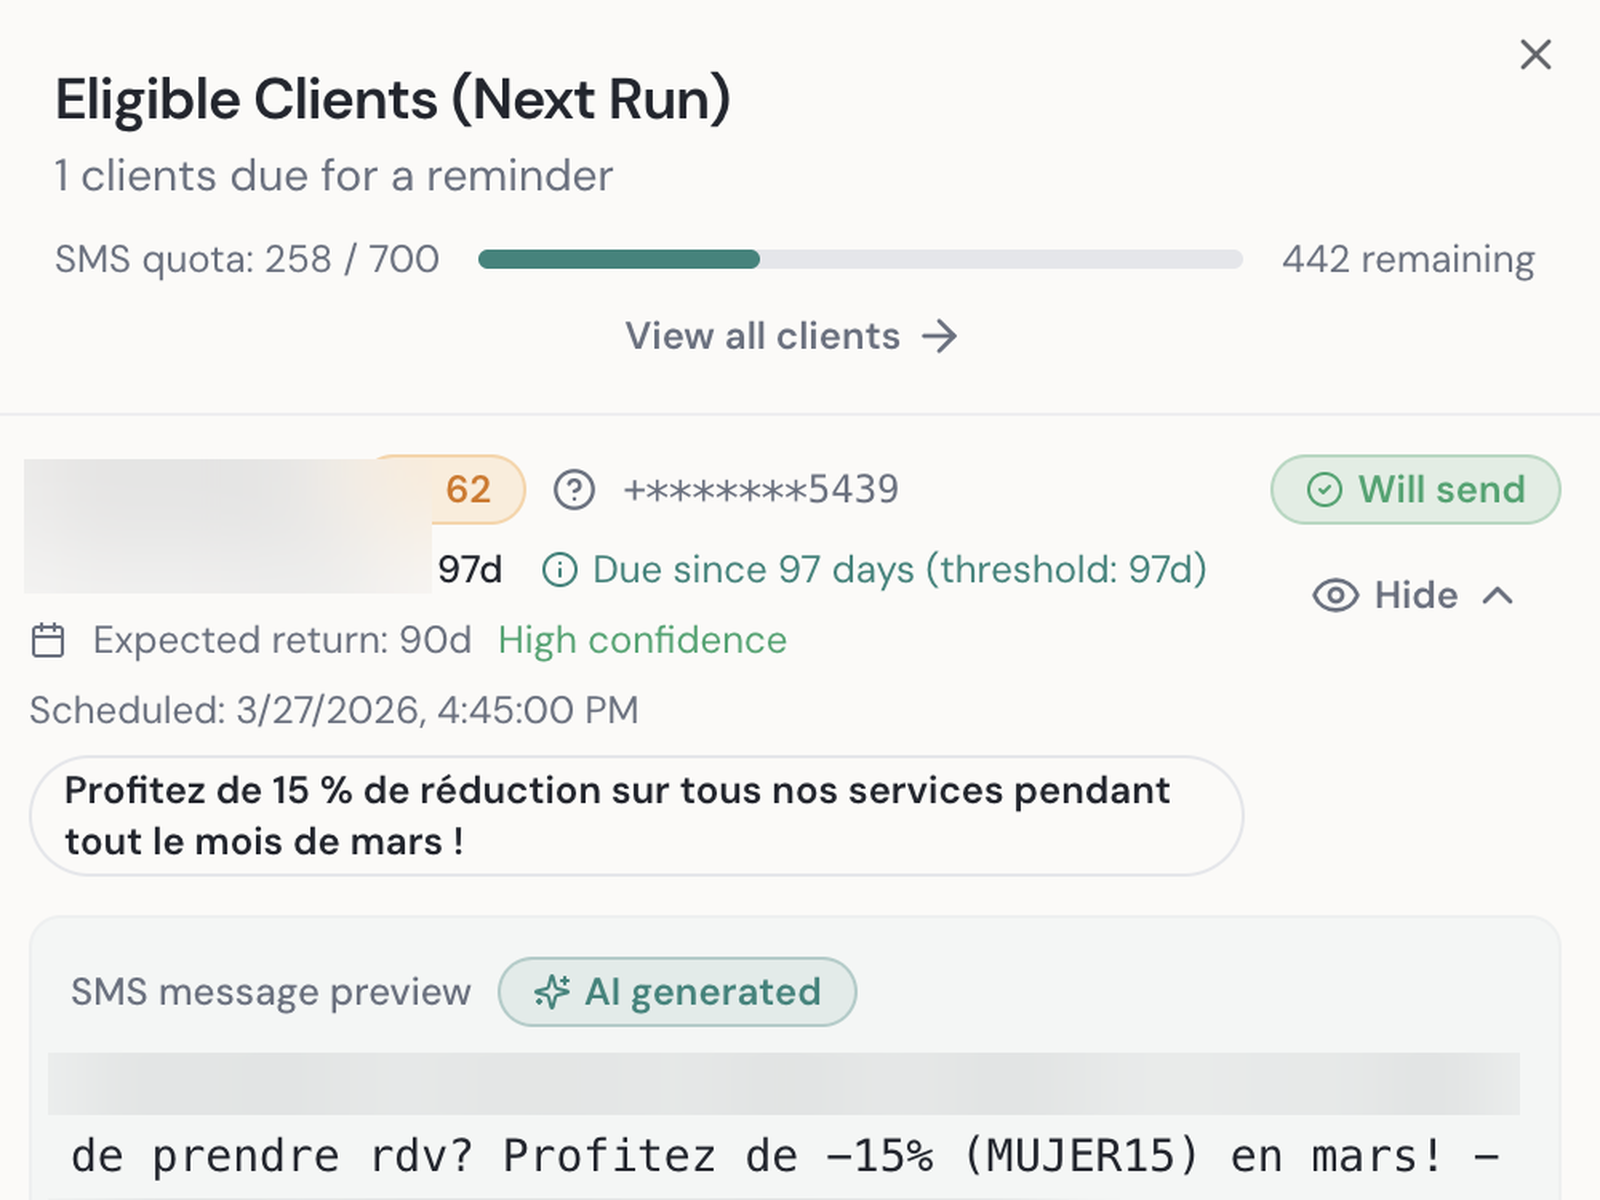Select the March discount message bubble
Screen dimensions: 1600x1200
(x=636, y=814)
